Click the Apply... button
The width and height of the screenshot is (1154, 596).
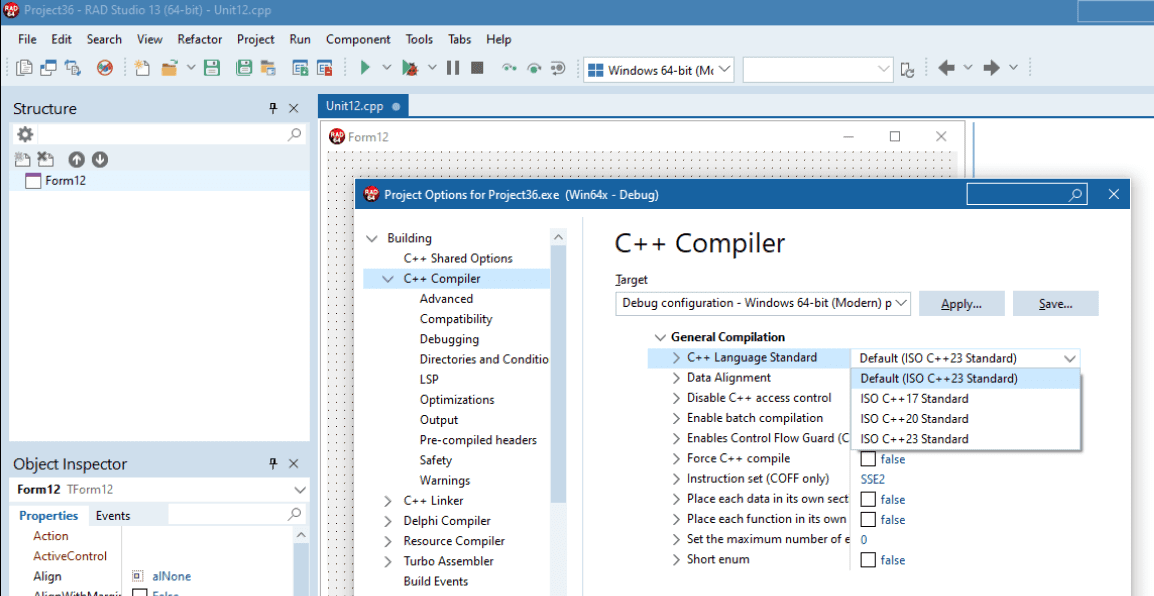(x=961, y=304)
